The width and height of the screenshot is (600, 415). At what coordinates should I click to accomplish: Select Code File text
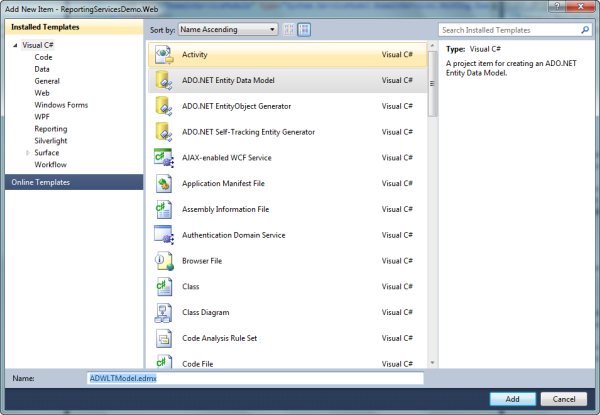(197, 364)
